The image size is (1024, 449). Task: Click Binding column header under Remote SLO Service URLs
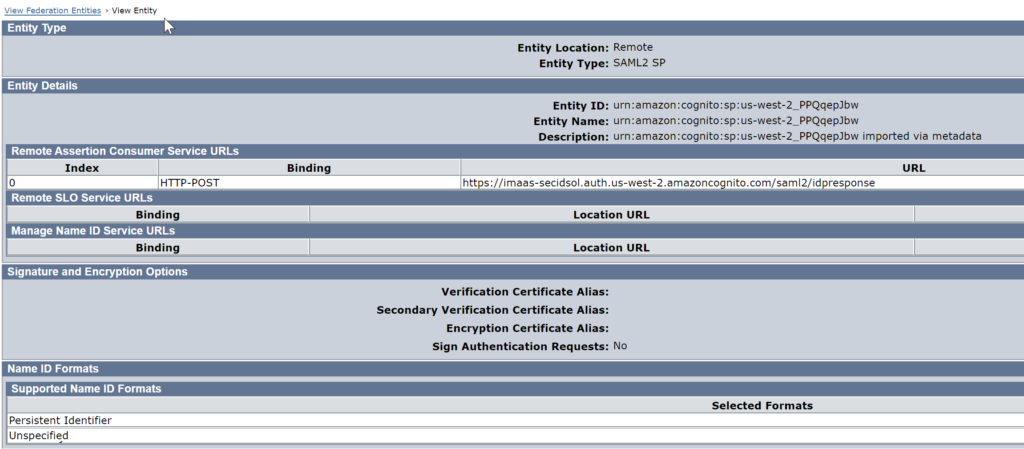tap(157, 214)
